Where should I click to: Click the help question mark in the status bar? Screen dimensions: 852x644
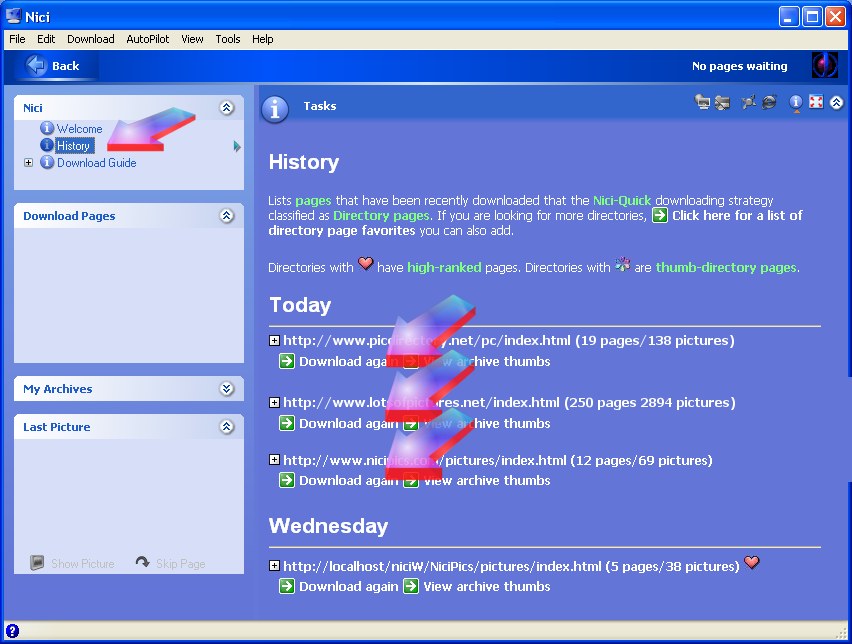point(12,630)
